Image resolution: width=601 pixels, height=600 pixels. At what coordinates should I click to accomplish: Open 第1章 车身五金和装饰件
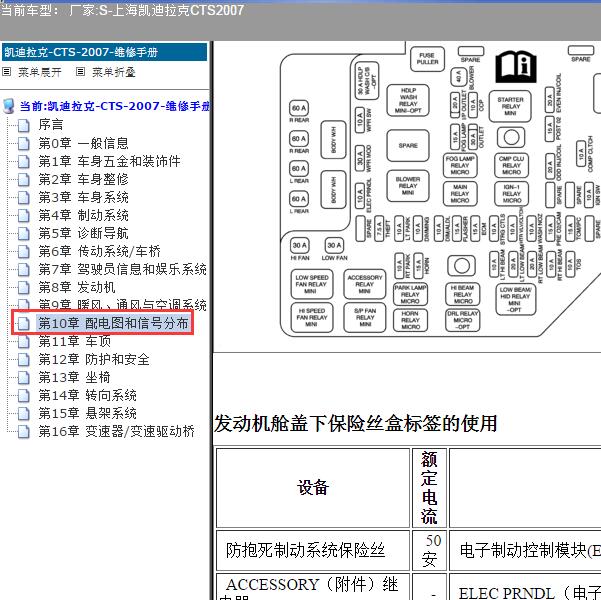[x=109, y=161]
